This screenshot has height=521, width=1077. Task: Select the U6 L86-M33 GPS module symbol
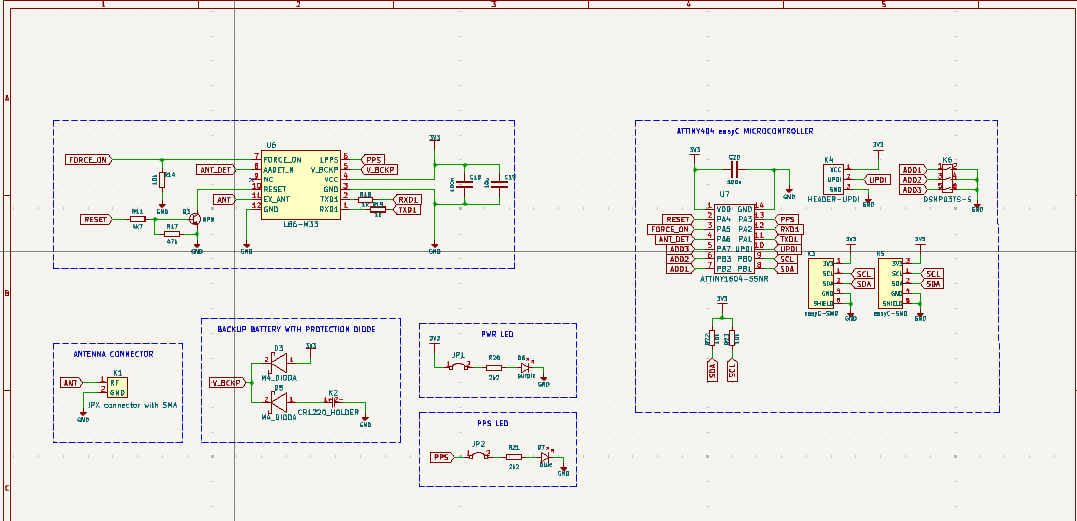point(300,184)
